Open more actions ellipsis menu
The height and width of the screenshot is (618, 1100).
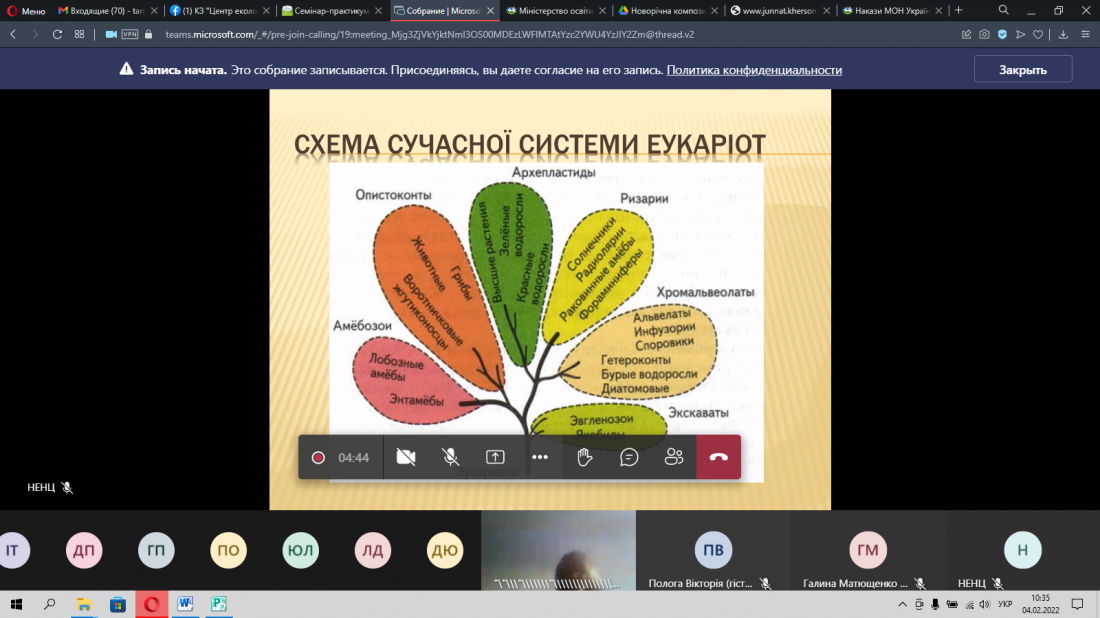tap(539, 457)
